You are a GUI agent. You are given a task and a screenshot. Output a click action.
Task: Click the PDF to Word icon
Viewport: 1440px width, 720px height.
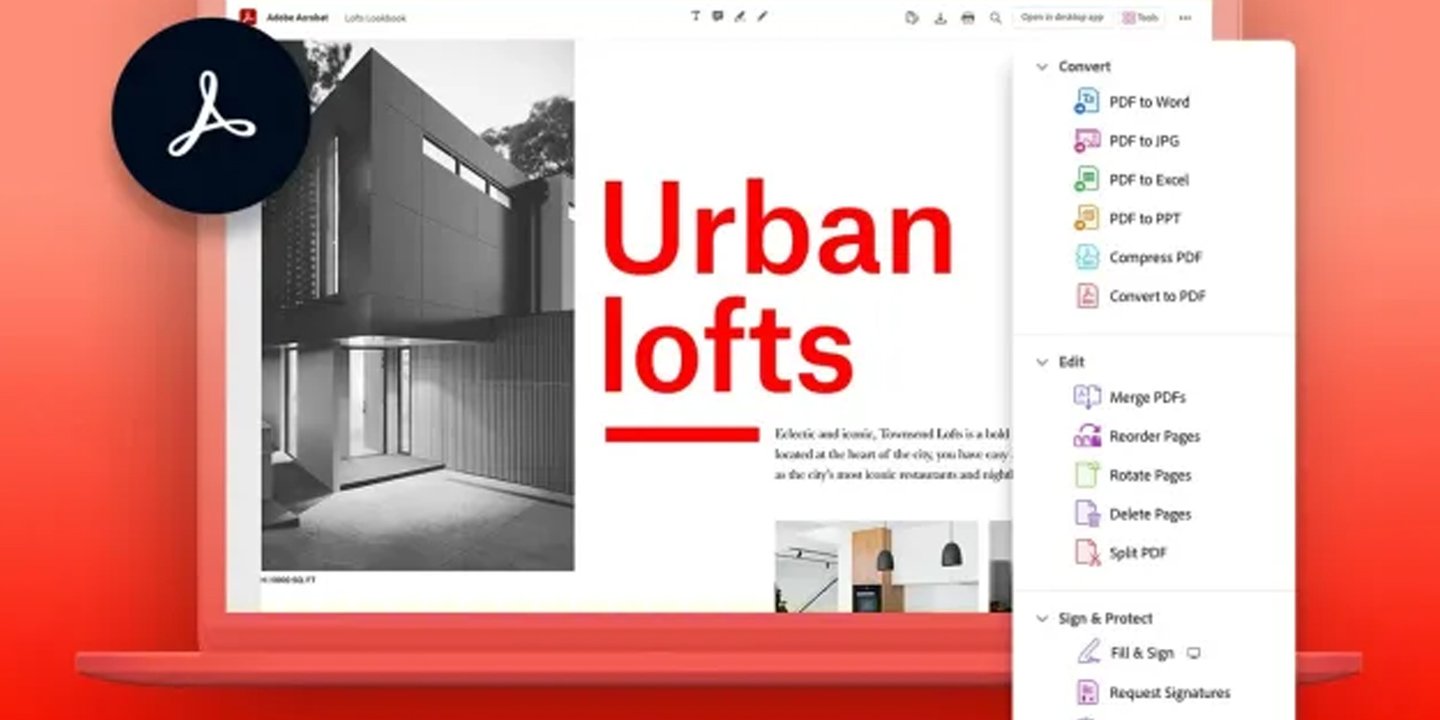coord(1087,101)
